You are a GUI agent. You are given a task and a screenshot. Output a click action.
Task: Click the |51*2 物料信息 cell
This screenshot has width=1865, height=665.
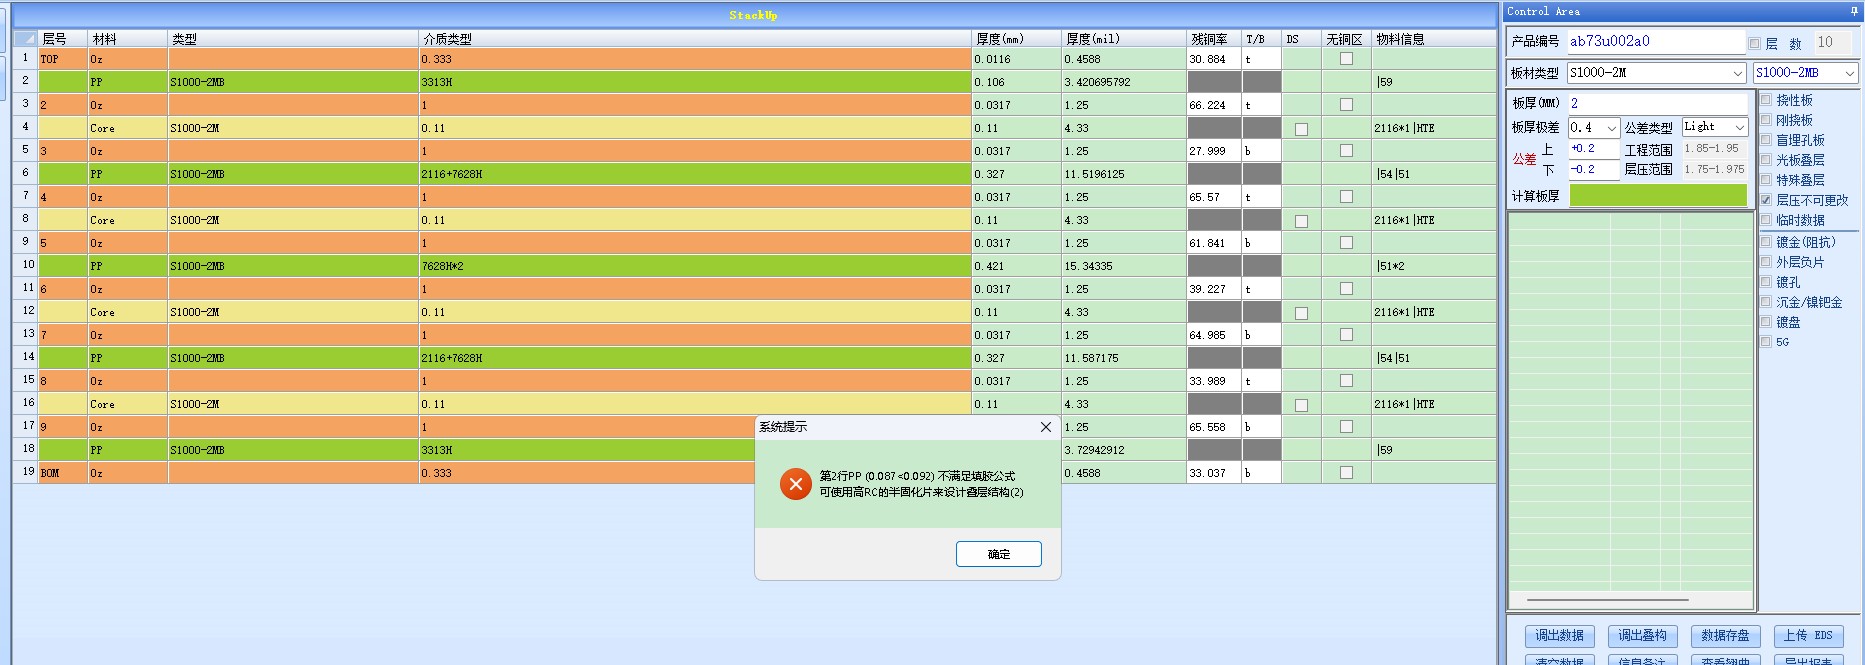(x=1433, y=266)
